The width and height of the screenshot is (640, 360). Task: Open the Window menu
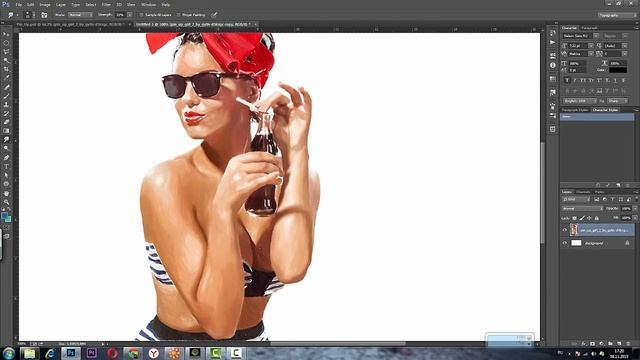pos(148,4)
